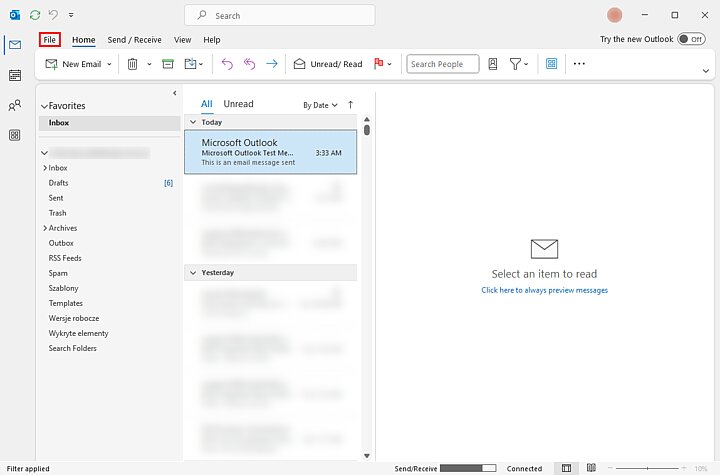Viewport: 720px width, 475px height.
Task: Open the Address Book icon
Action: (x=493, y=64)
